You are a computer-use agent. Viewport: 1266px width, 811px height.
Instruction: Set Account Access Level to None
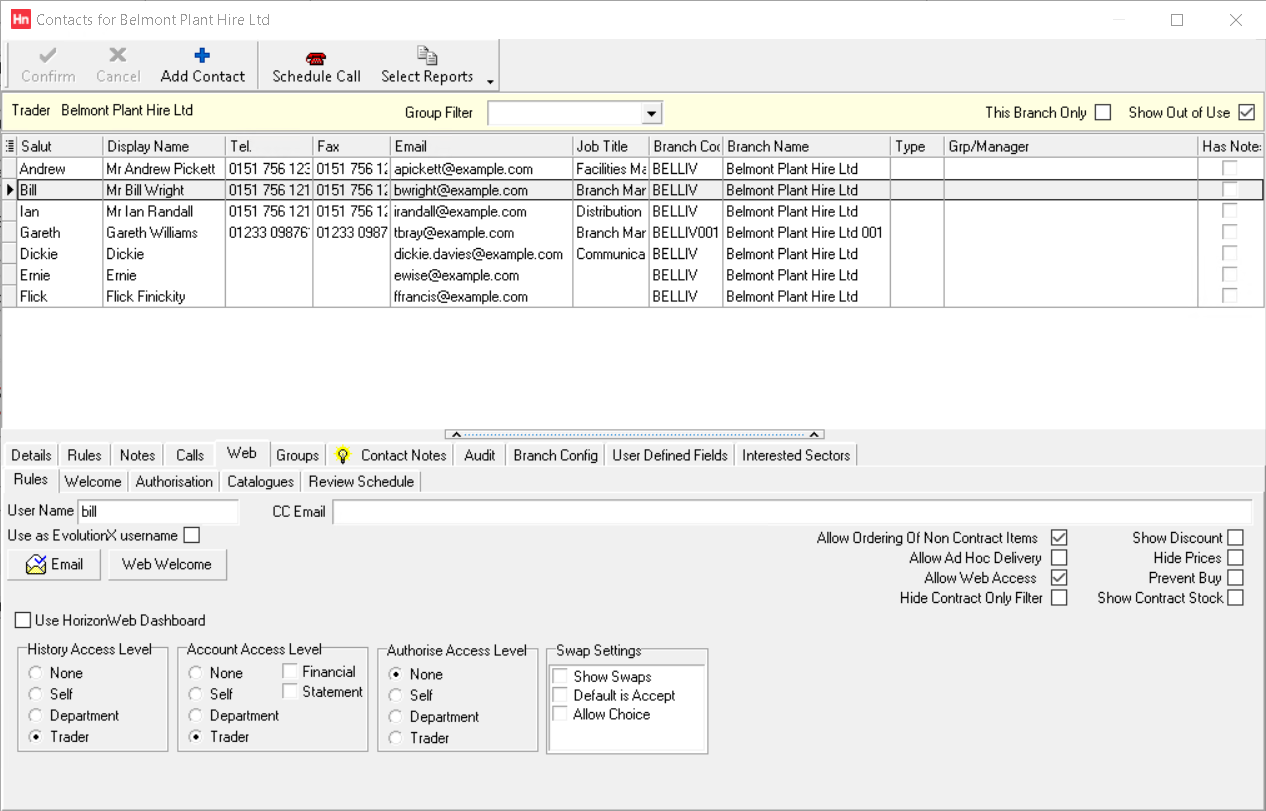tap(196, 673)
